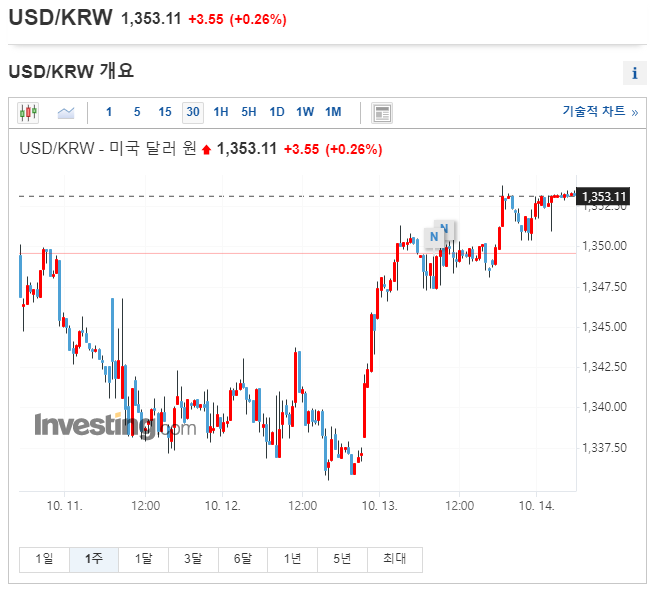
Task: Click the header price change +3.55 (+0.26%)
Action: click(x=237, y=20)
